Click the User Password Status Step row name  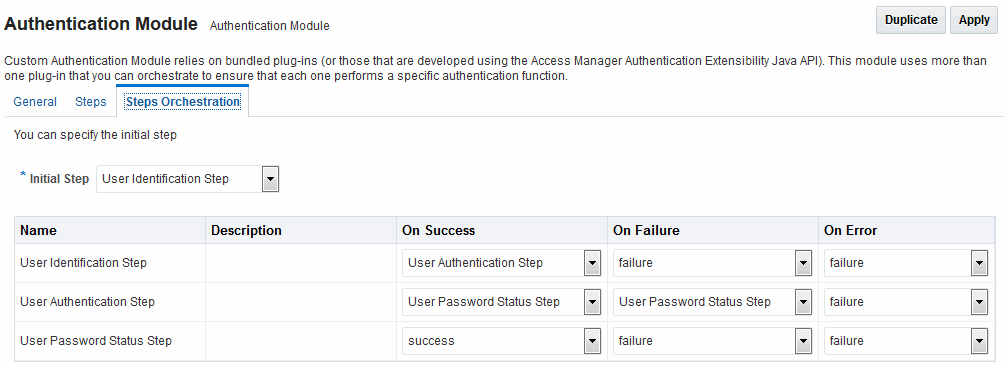coord(96,341)
